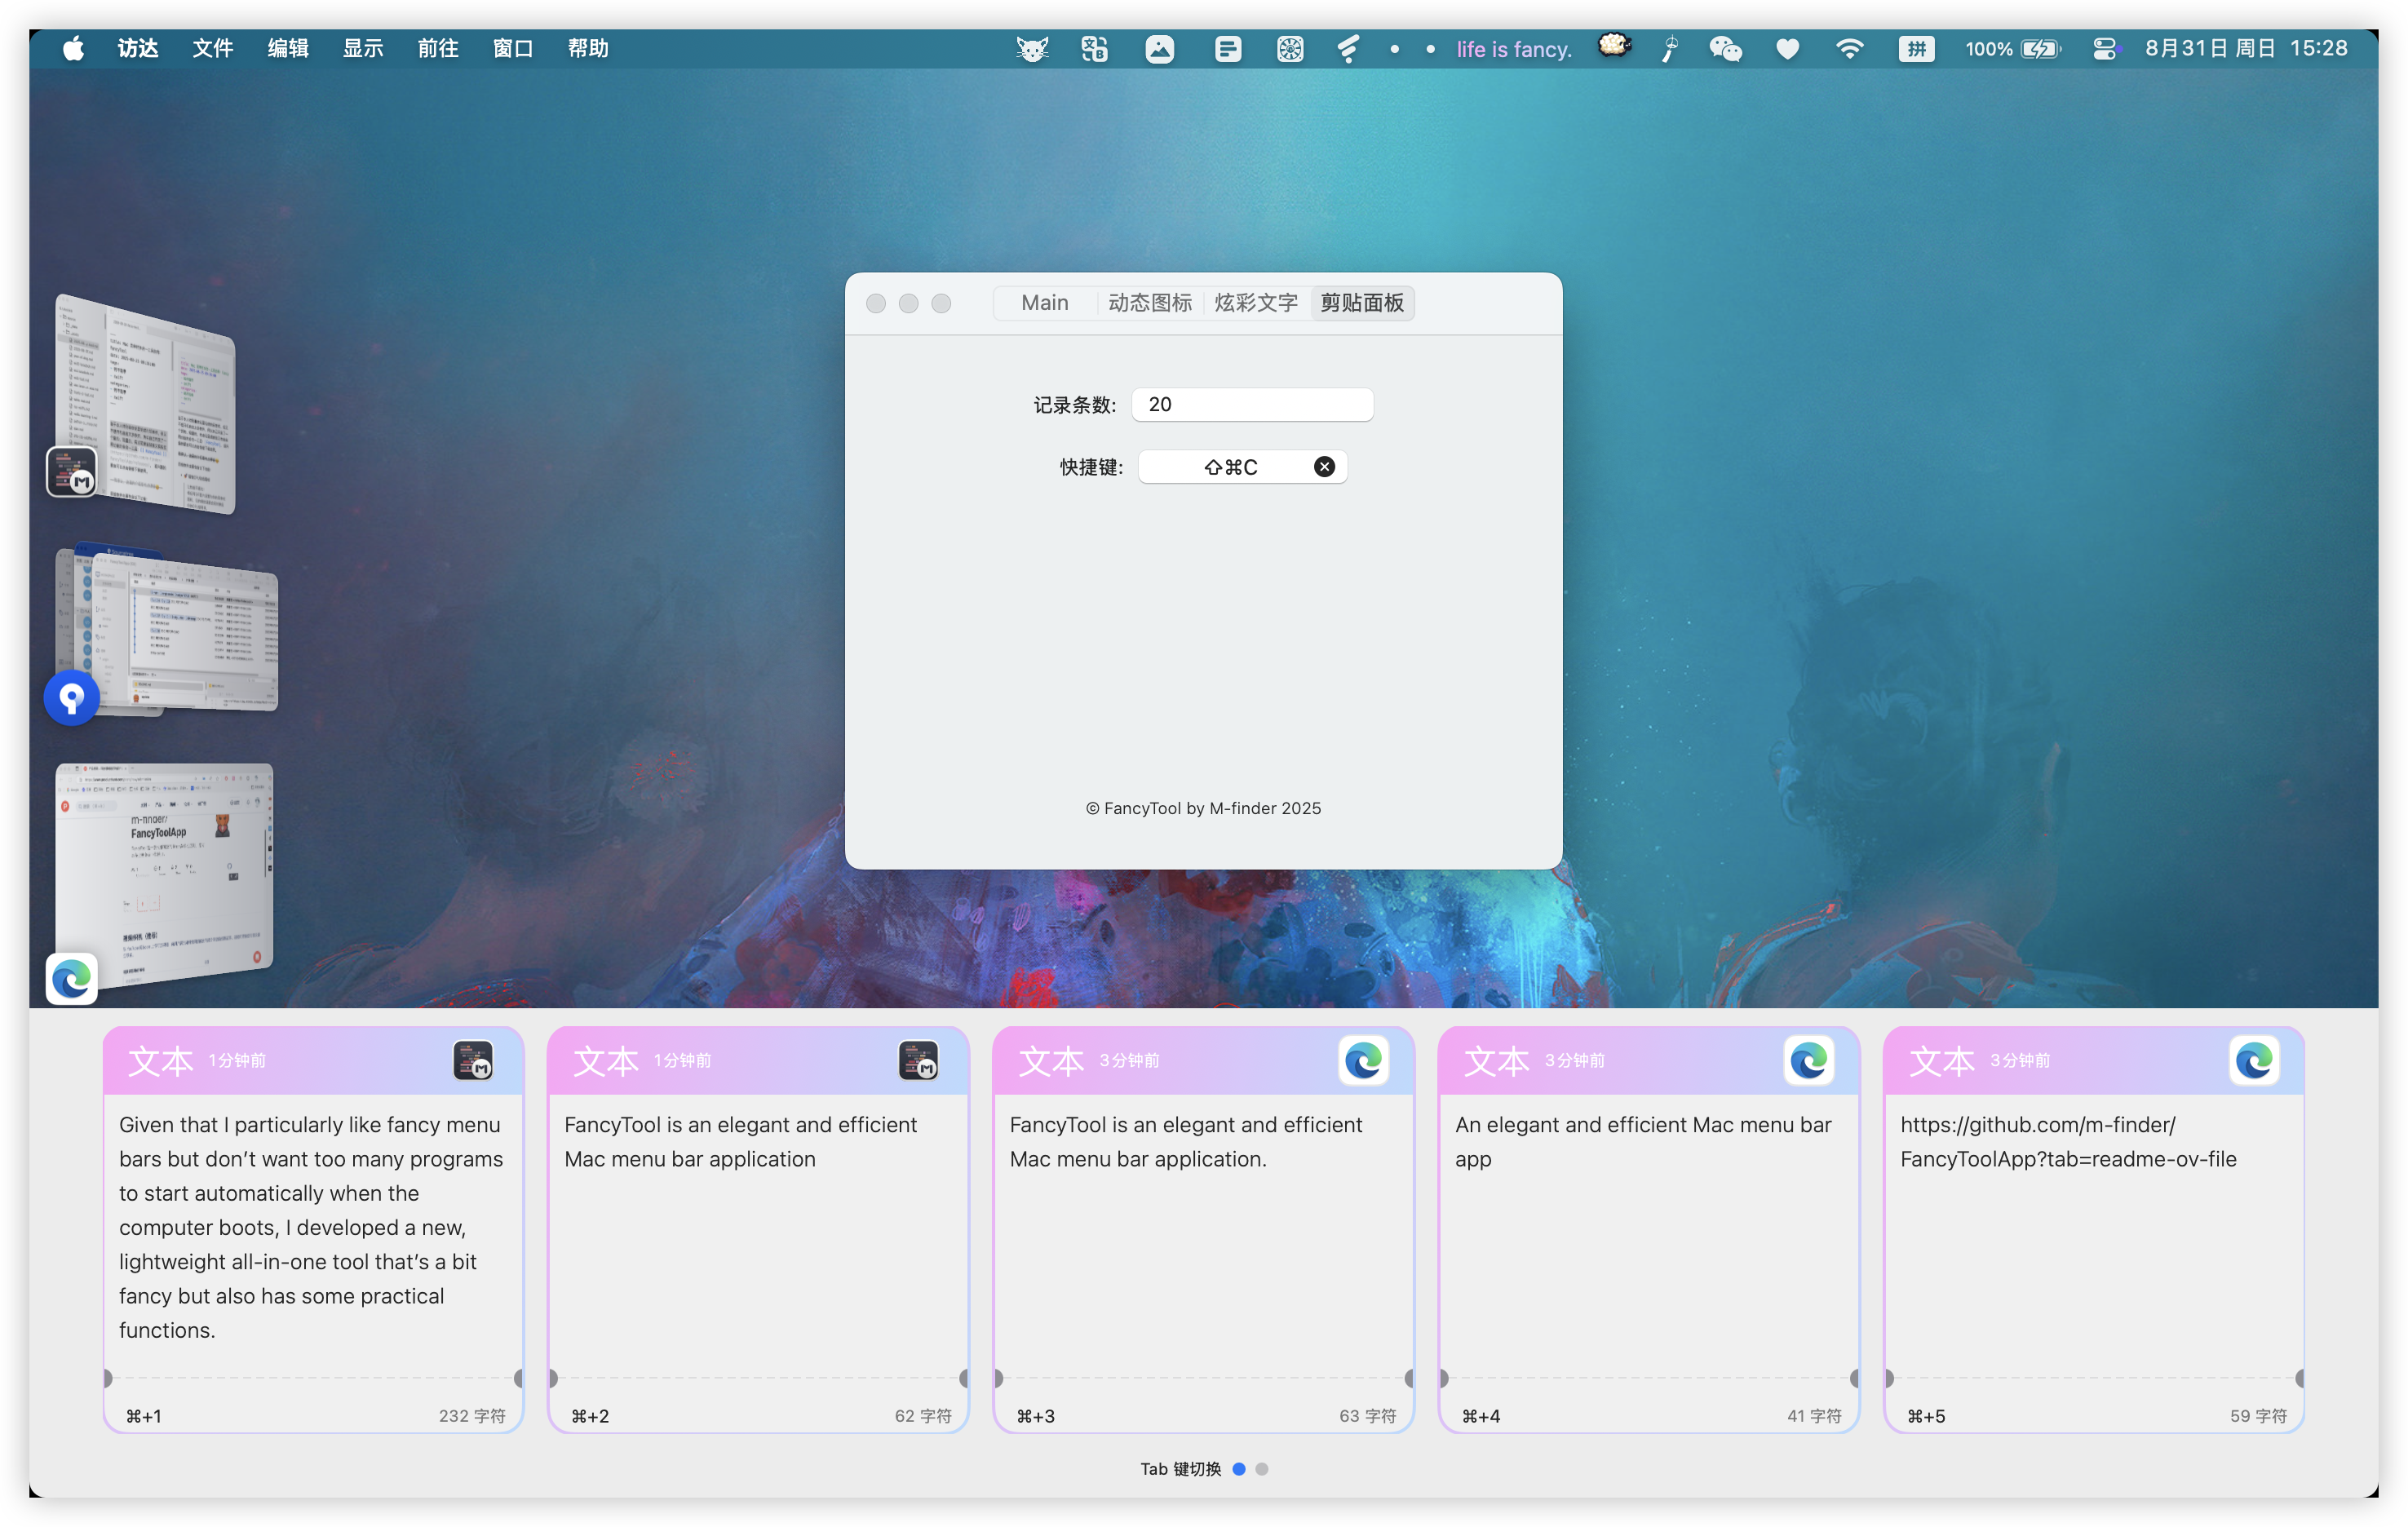The width and height of the screenshot is (2408, 1527).
Task: Click the WeChat icon in the menu bar
Action: 1726,47
